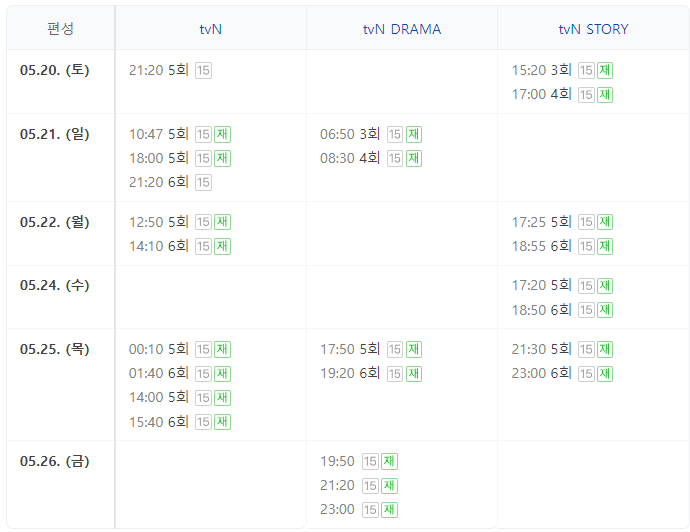Select the 17:50 5회 tvN DRAMA entry

coord(350,349)
